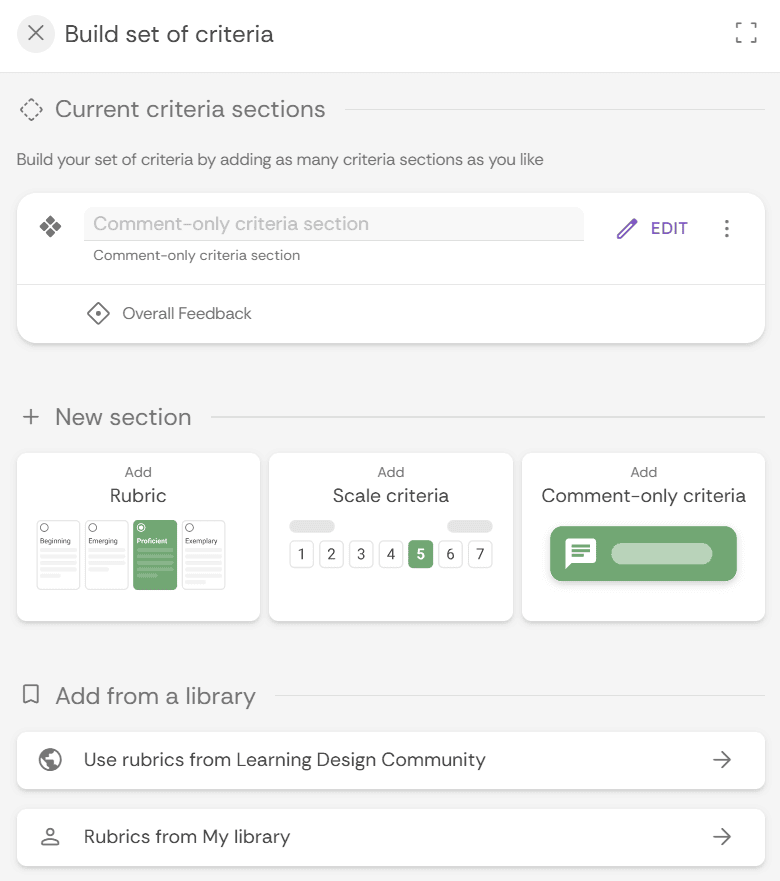Open Use rubrics from Learning Design Community arrow

click(722, 760)
